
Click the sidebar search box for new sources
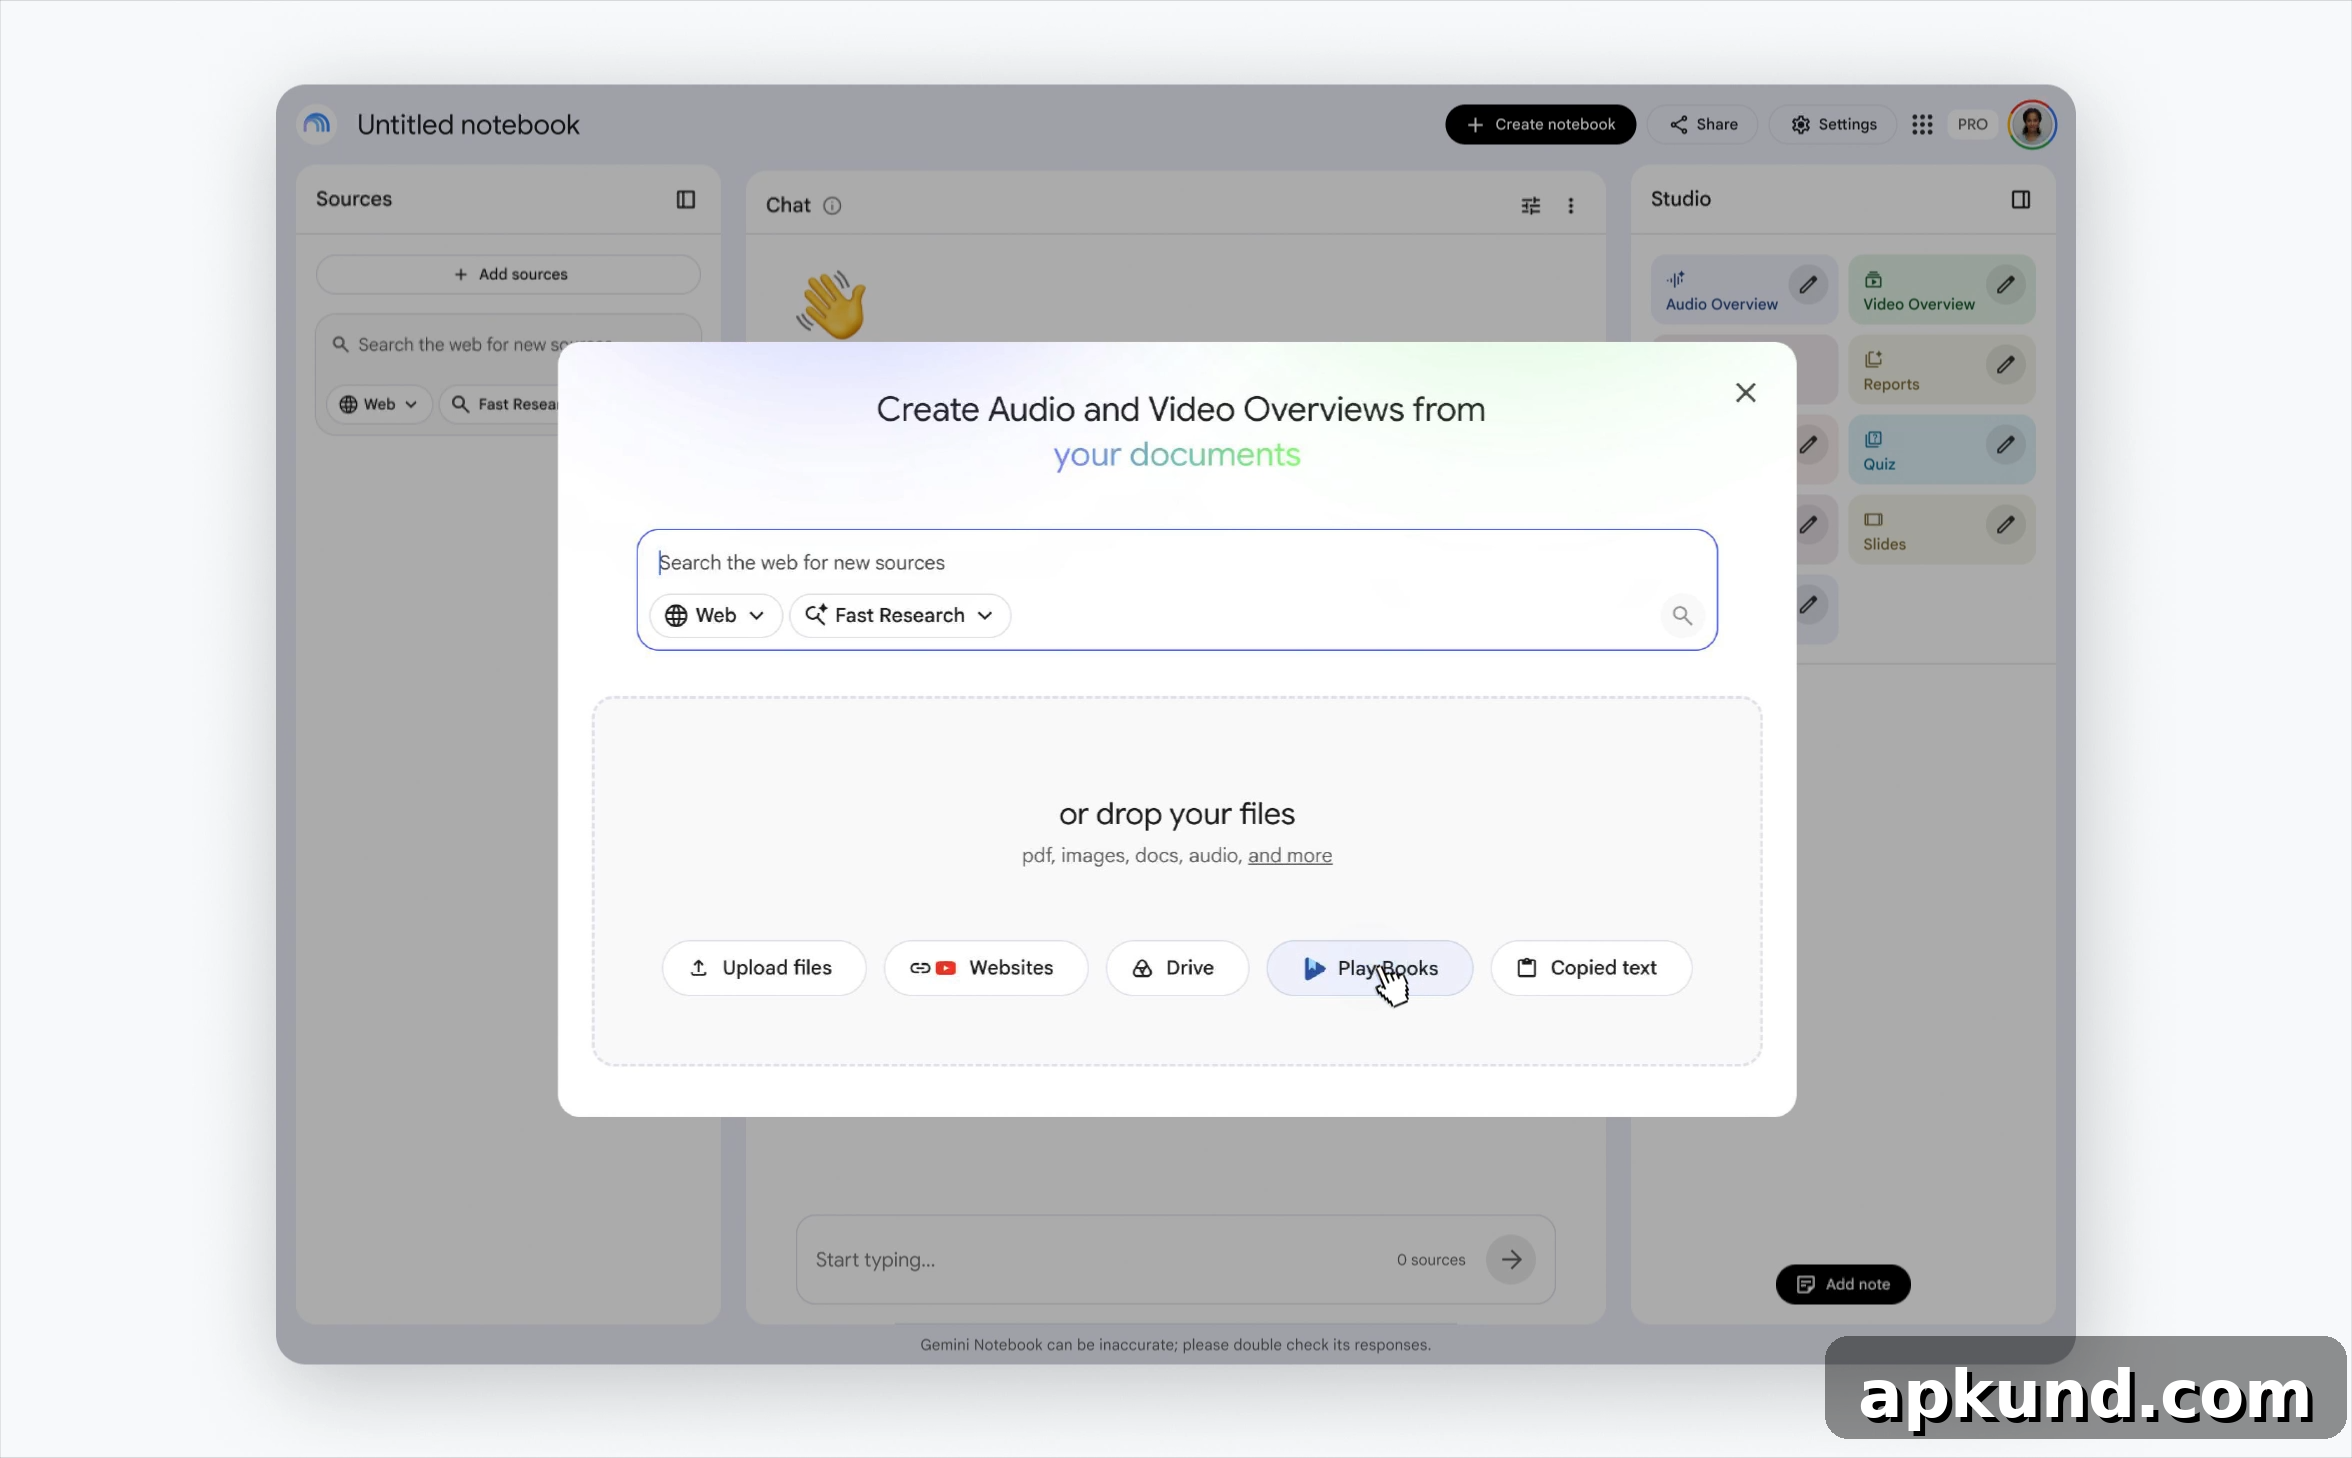[508, 345]
